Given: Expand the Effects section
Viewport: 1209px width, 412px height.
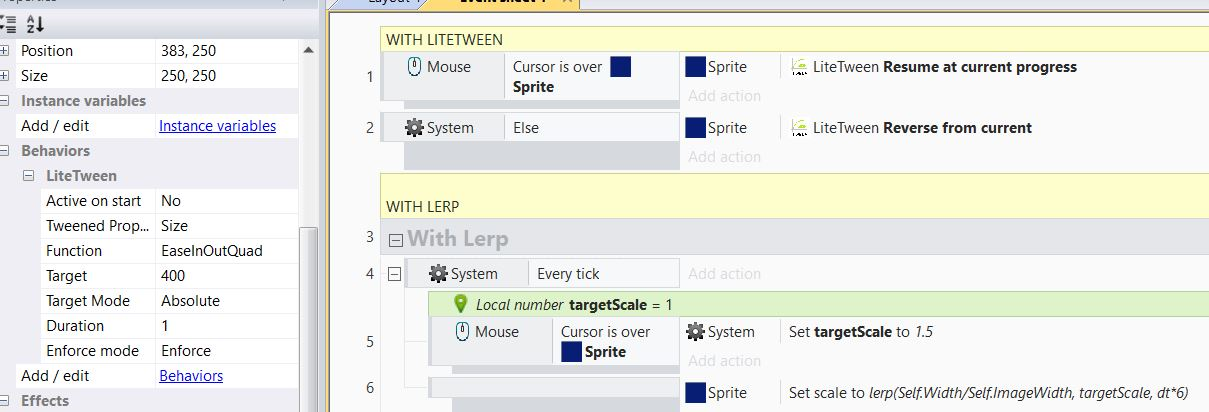Looking at the screenshot, I should pos(6,401).
